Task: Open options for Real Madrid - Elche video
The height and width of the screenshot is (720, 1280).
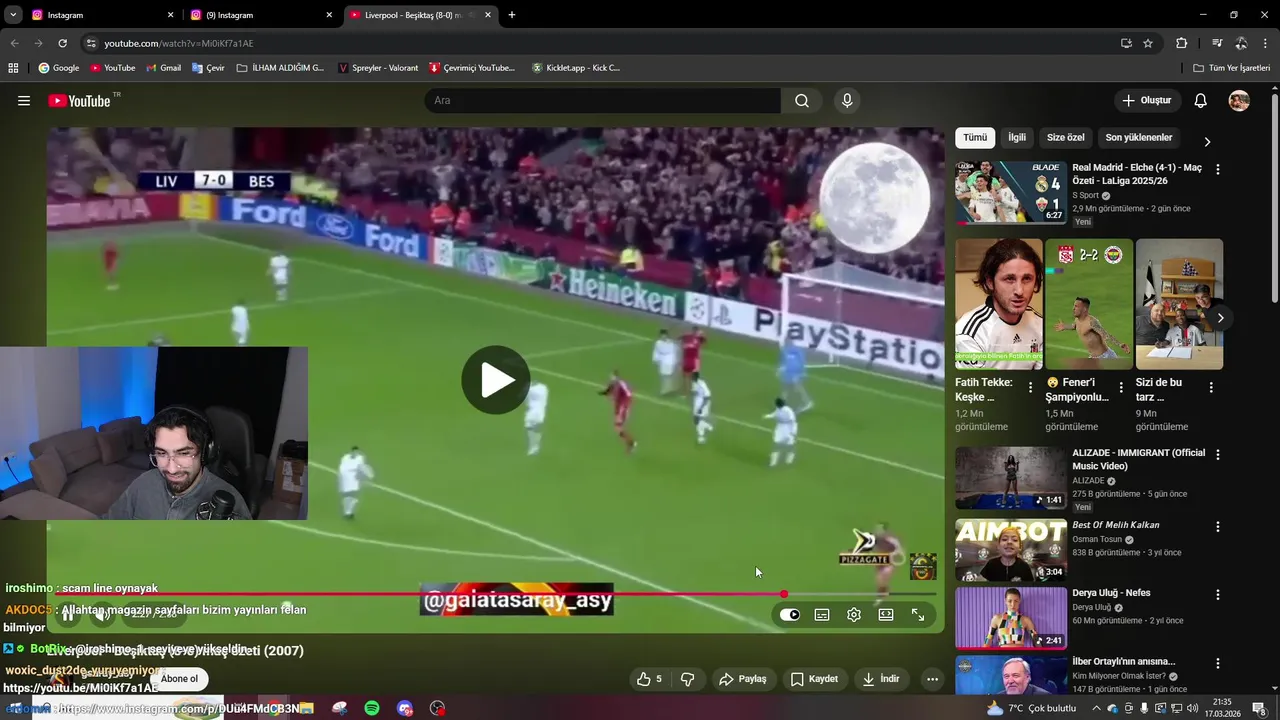Action: (x=1218, y=170)
